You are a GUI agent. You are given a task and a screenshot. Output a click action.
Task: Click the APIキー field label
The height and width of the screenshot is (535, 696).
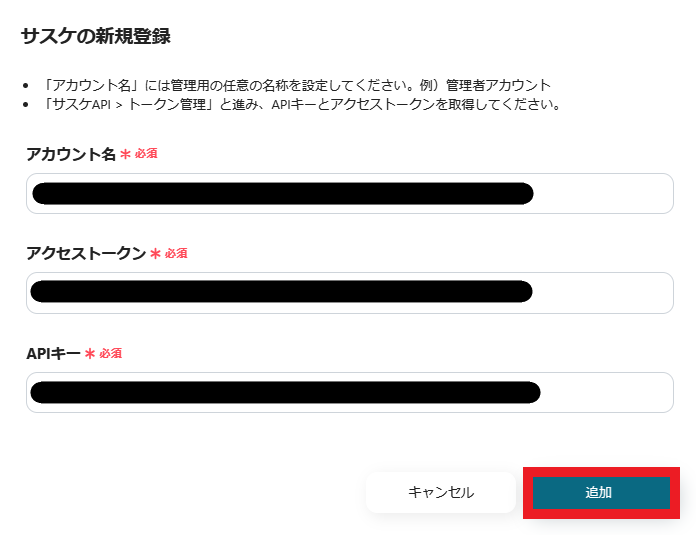click(54, 353)
